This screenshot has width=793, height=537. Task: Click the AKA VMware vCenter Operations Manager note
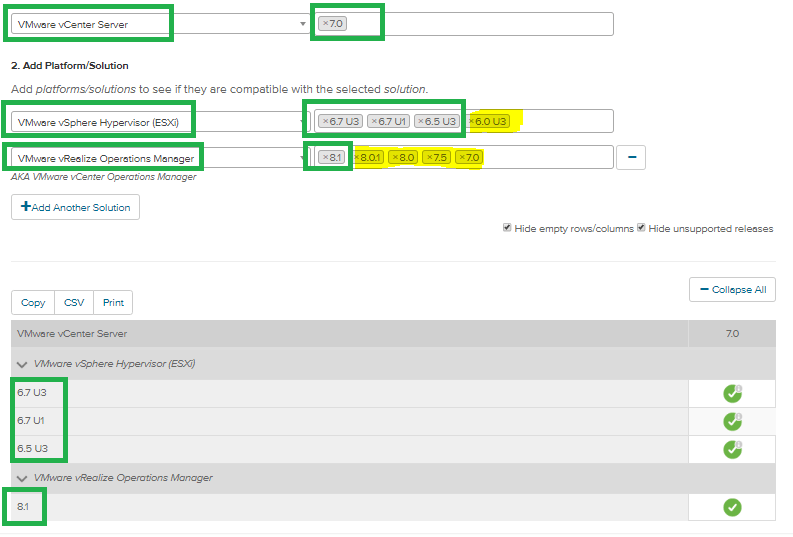tap(104, 177)
